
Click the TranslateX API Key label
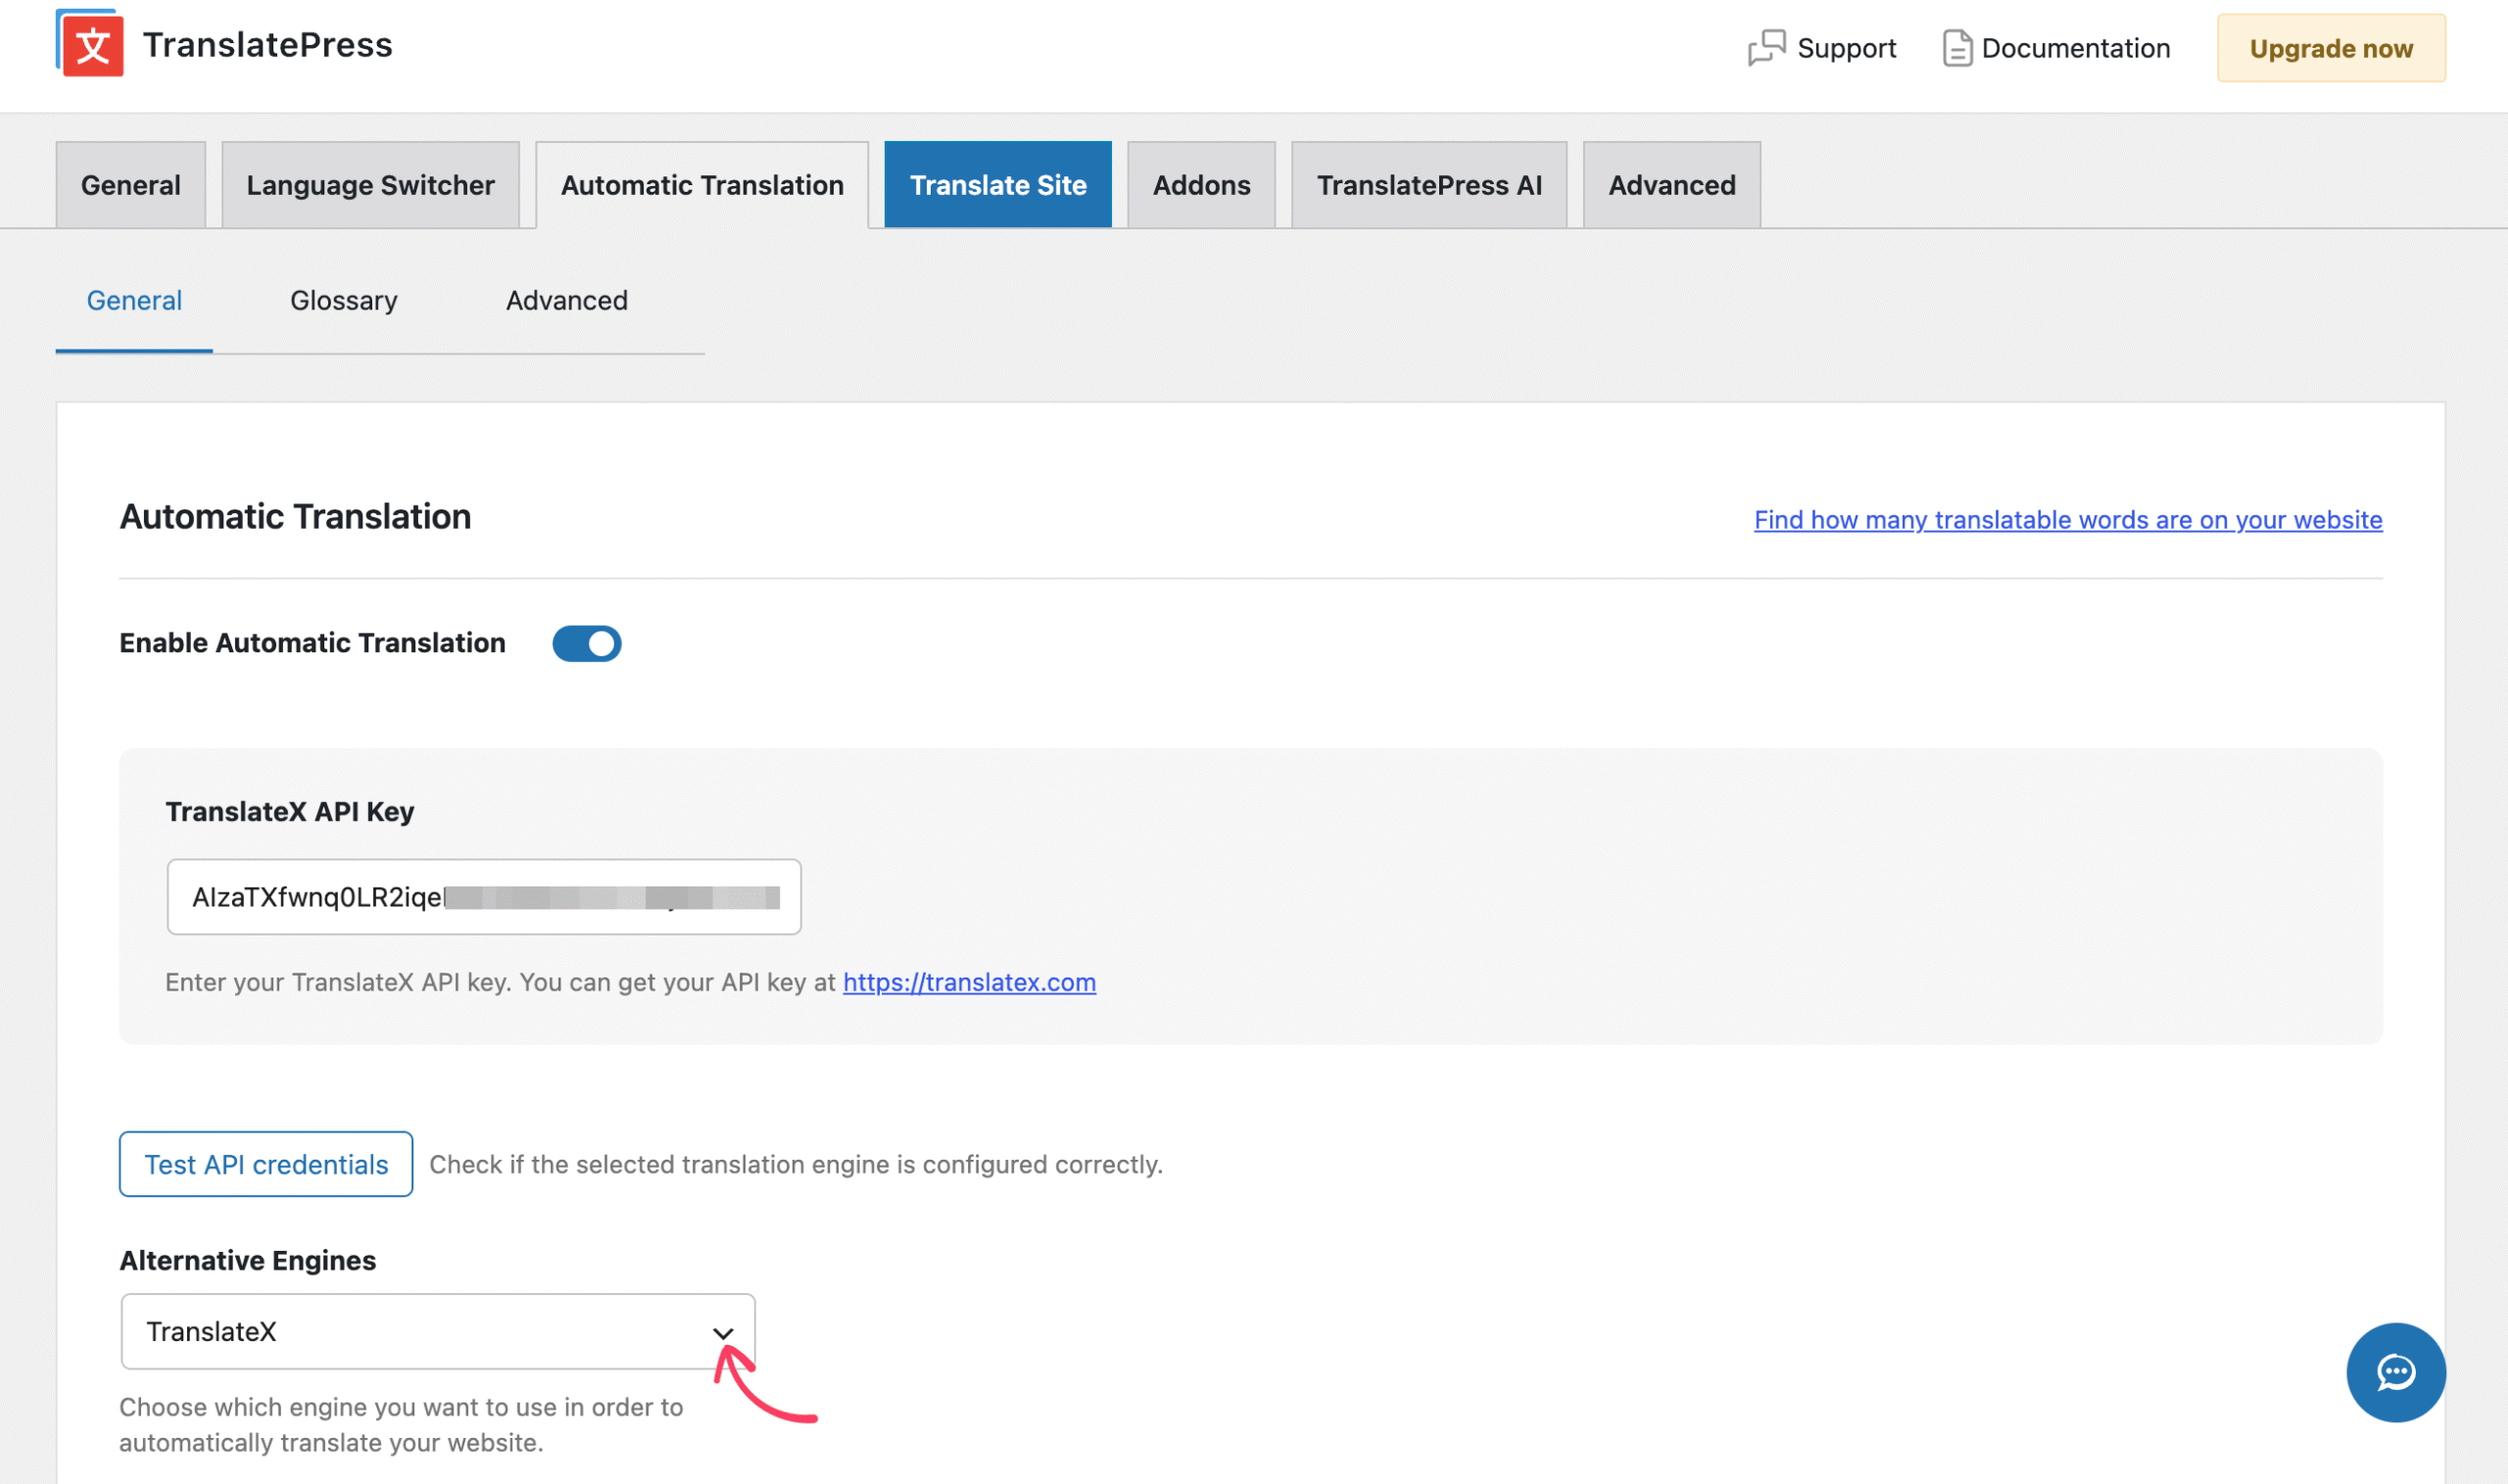tap(290, 812)
